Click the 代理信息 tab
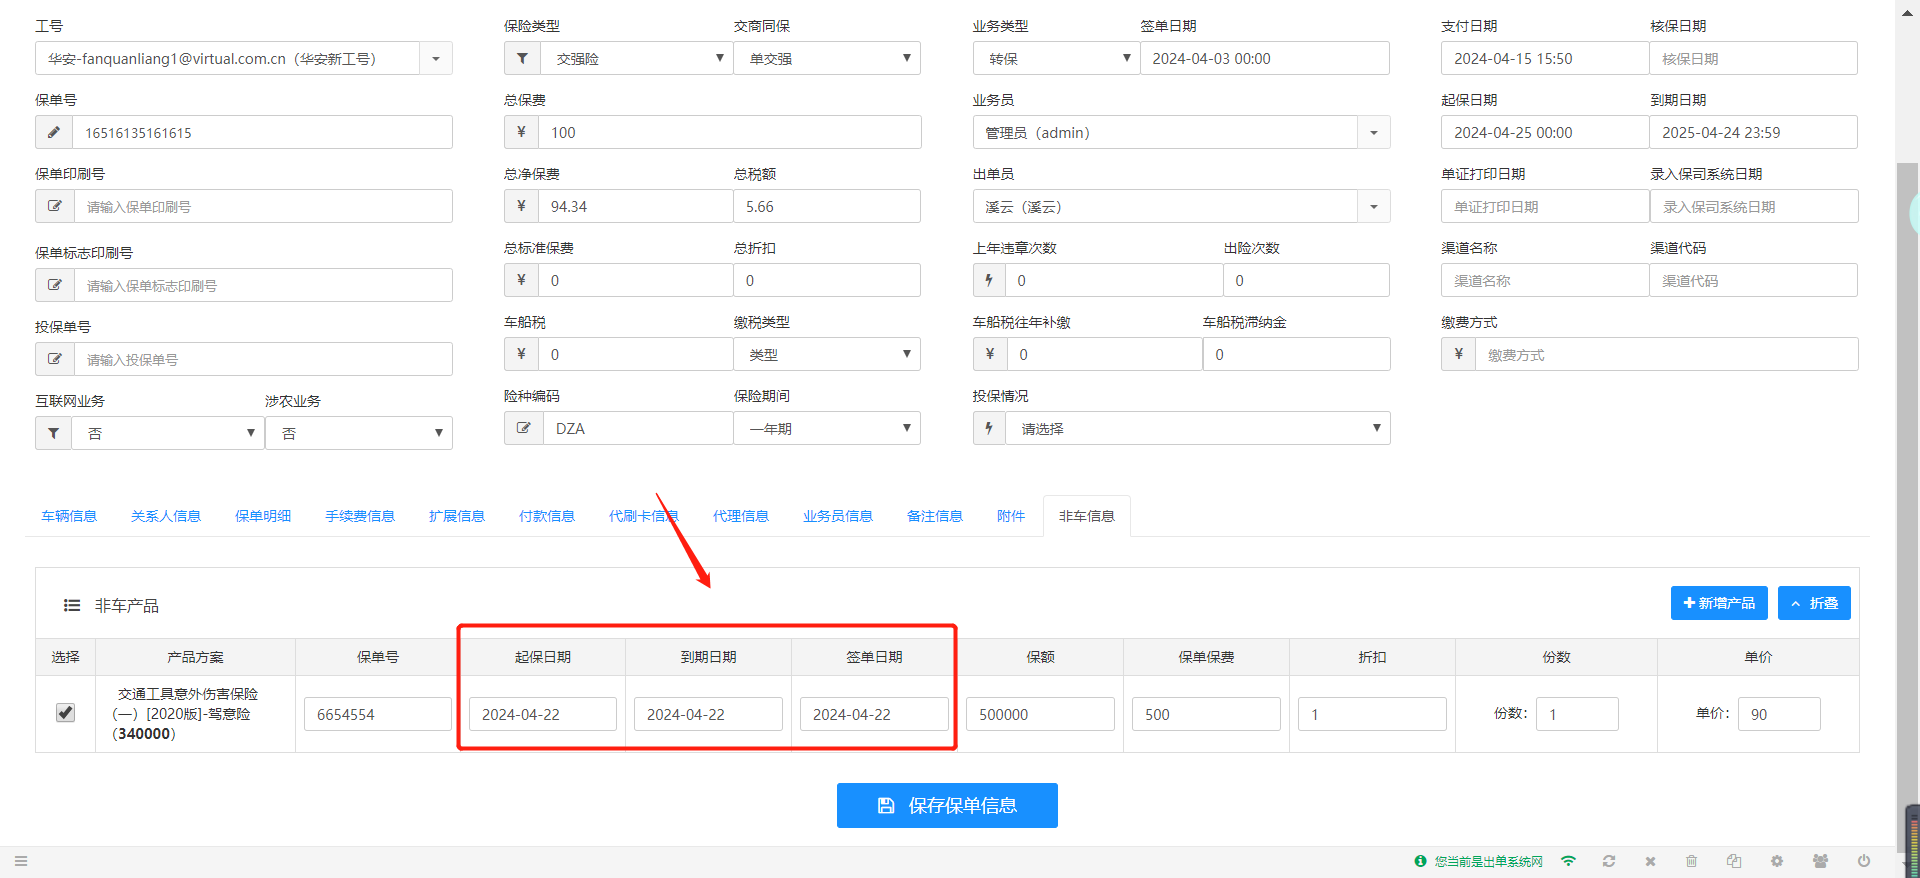 tap(741, 516)
